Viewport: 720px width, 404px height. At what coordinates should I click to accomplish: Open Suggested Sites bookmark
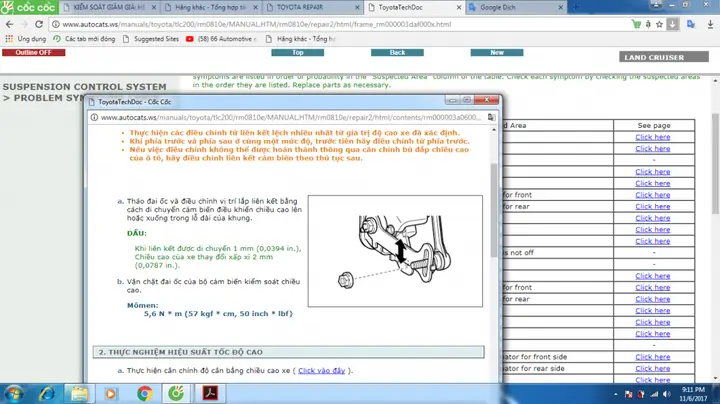click(x=151, y=39)
